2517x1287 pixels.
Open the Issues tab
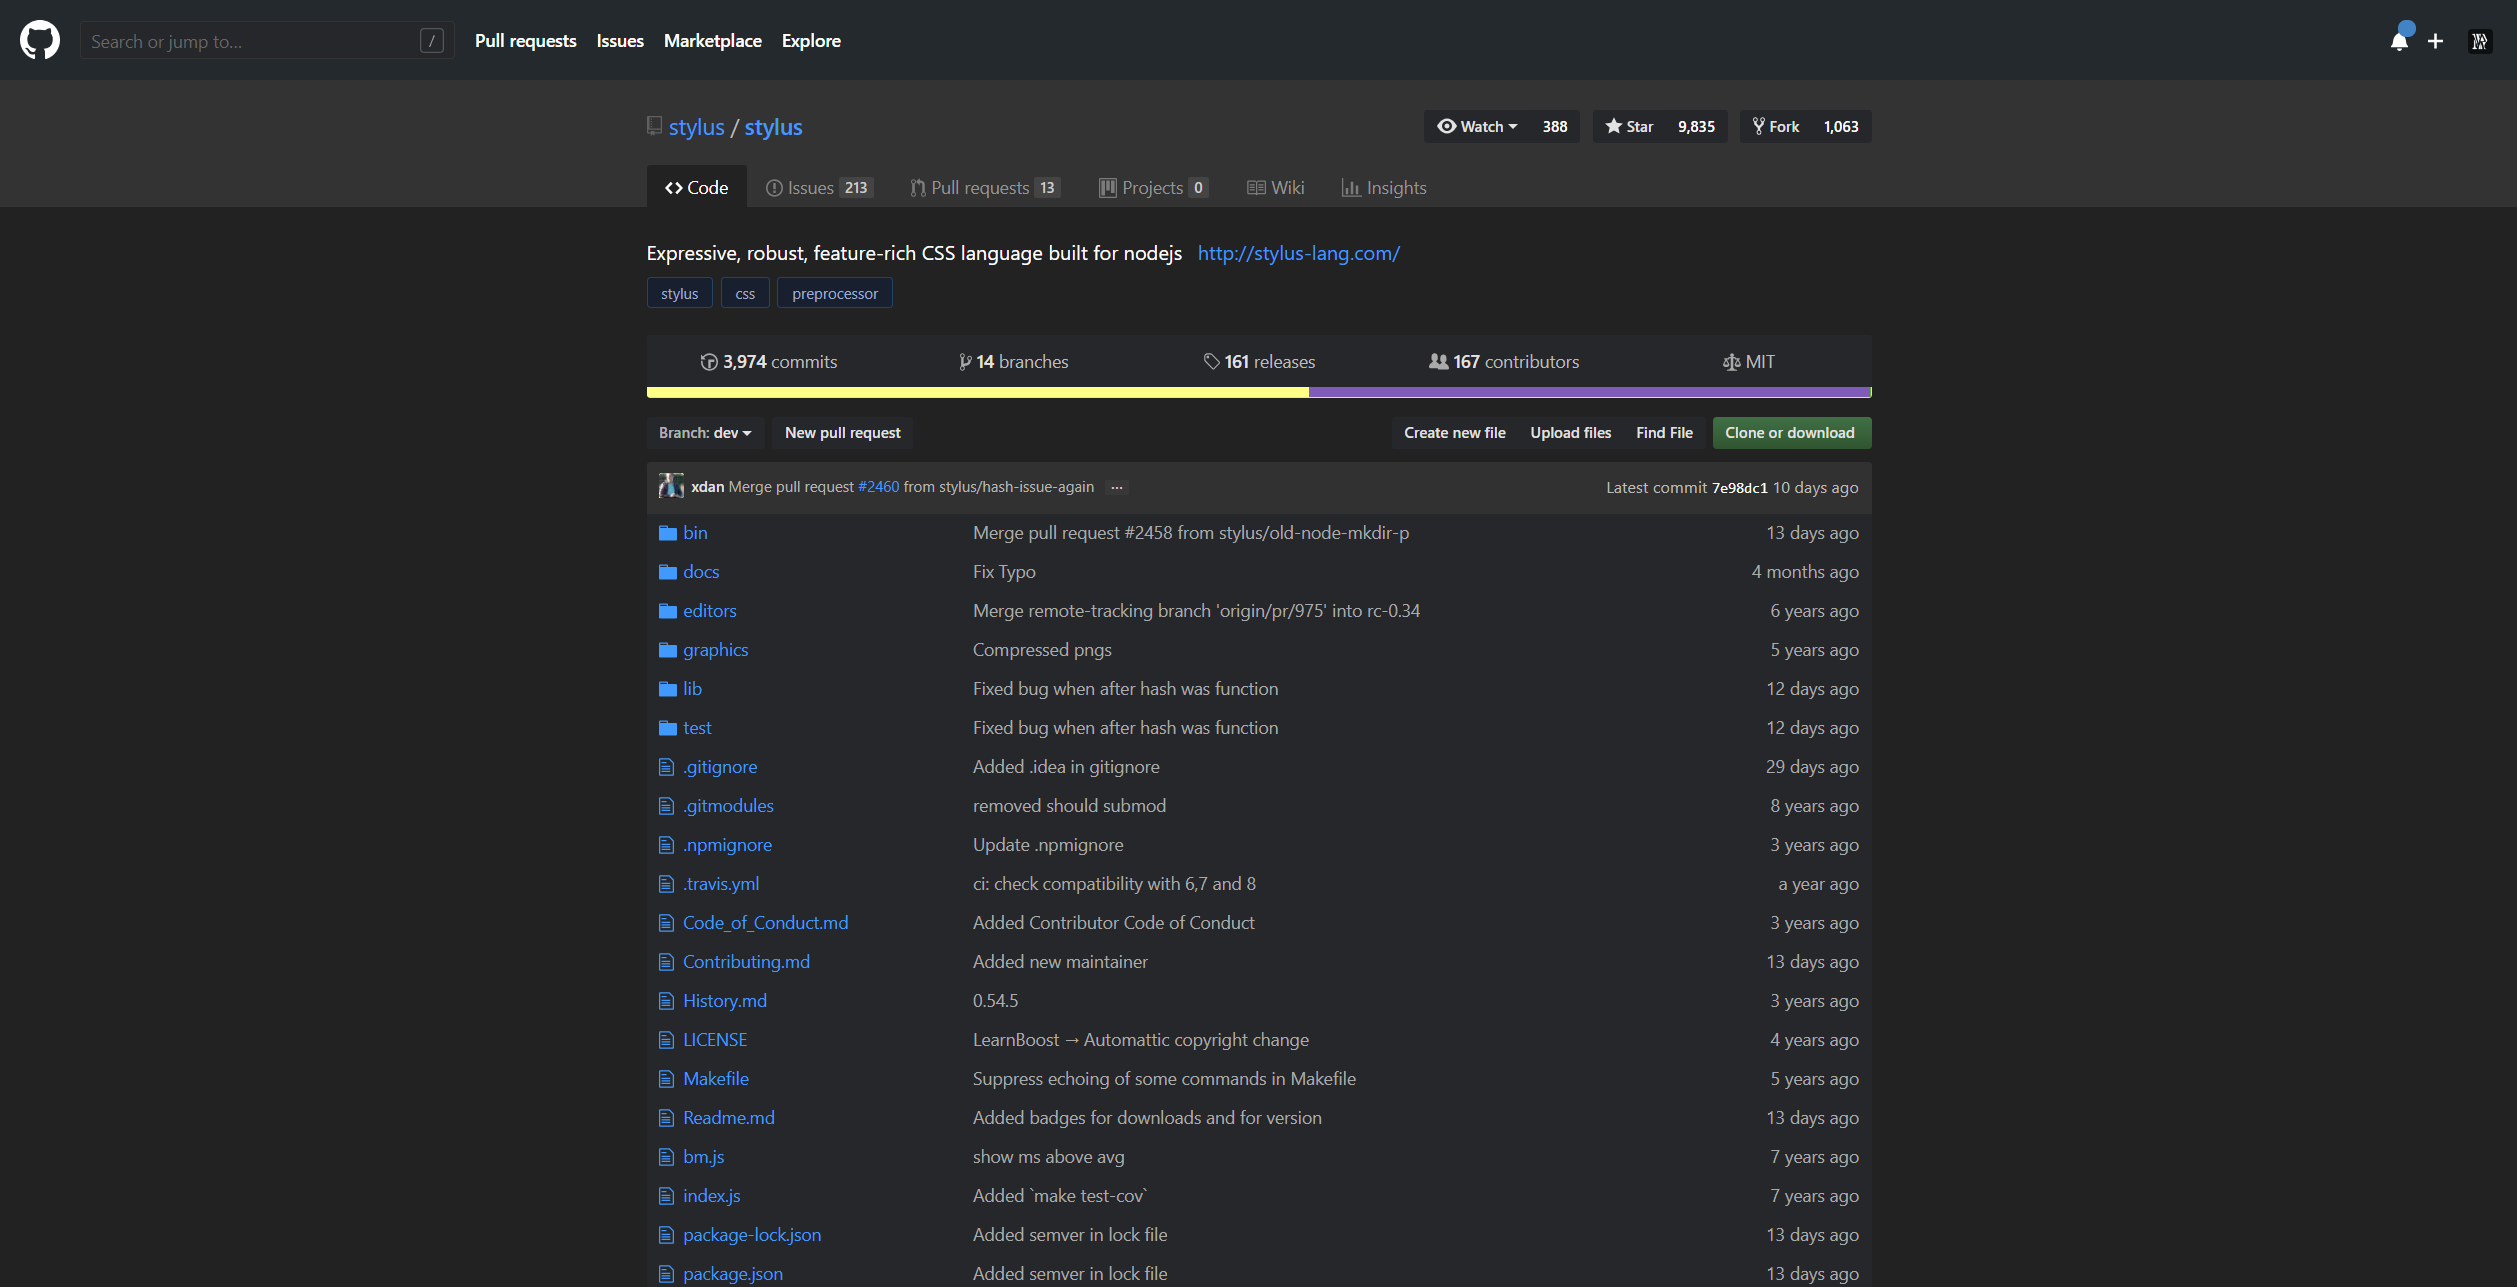(819, 188)
